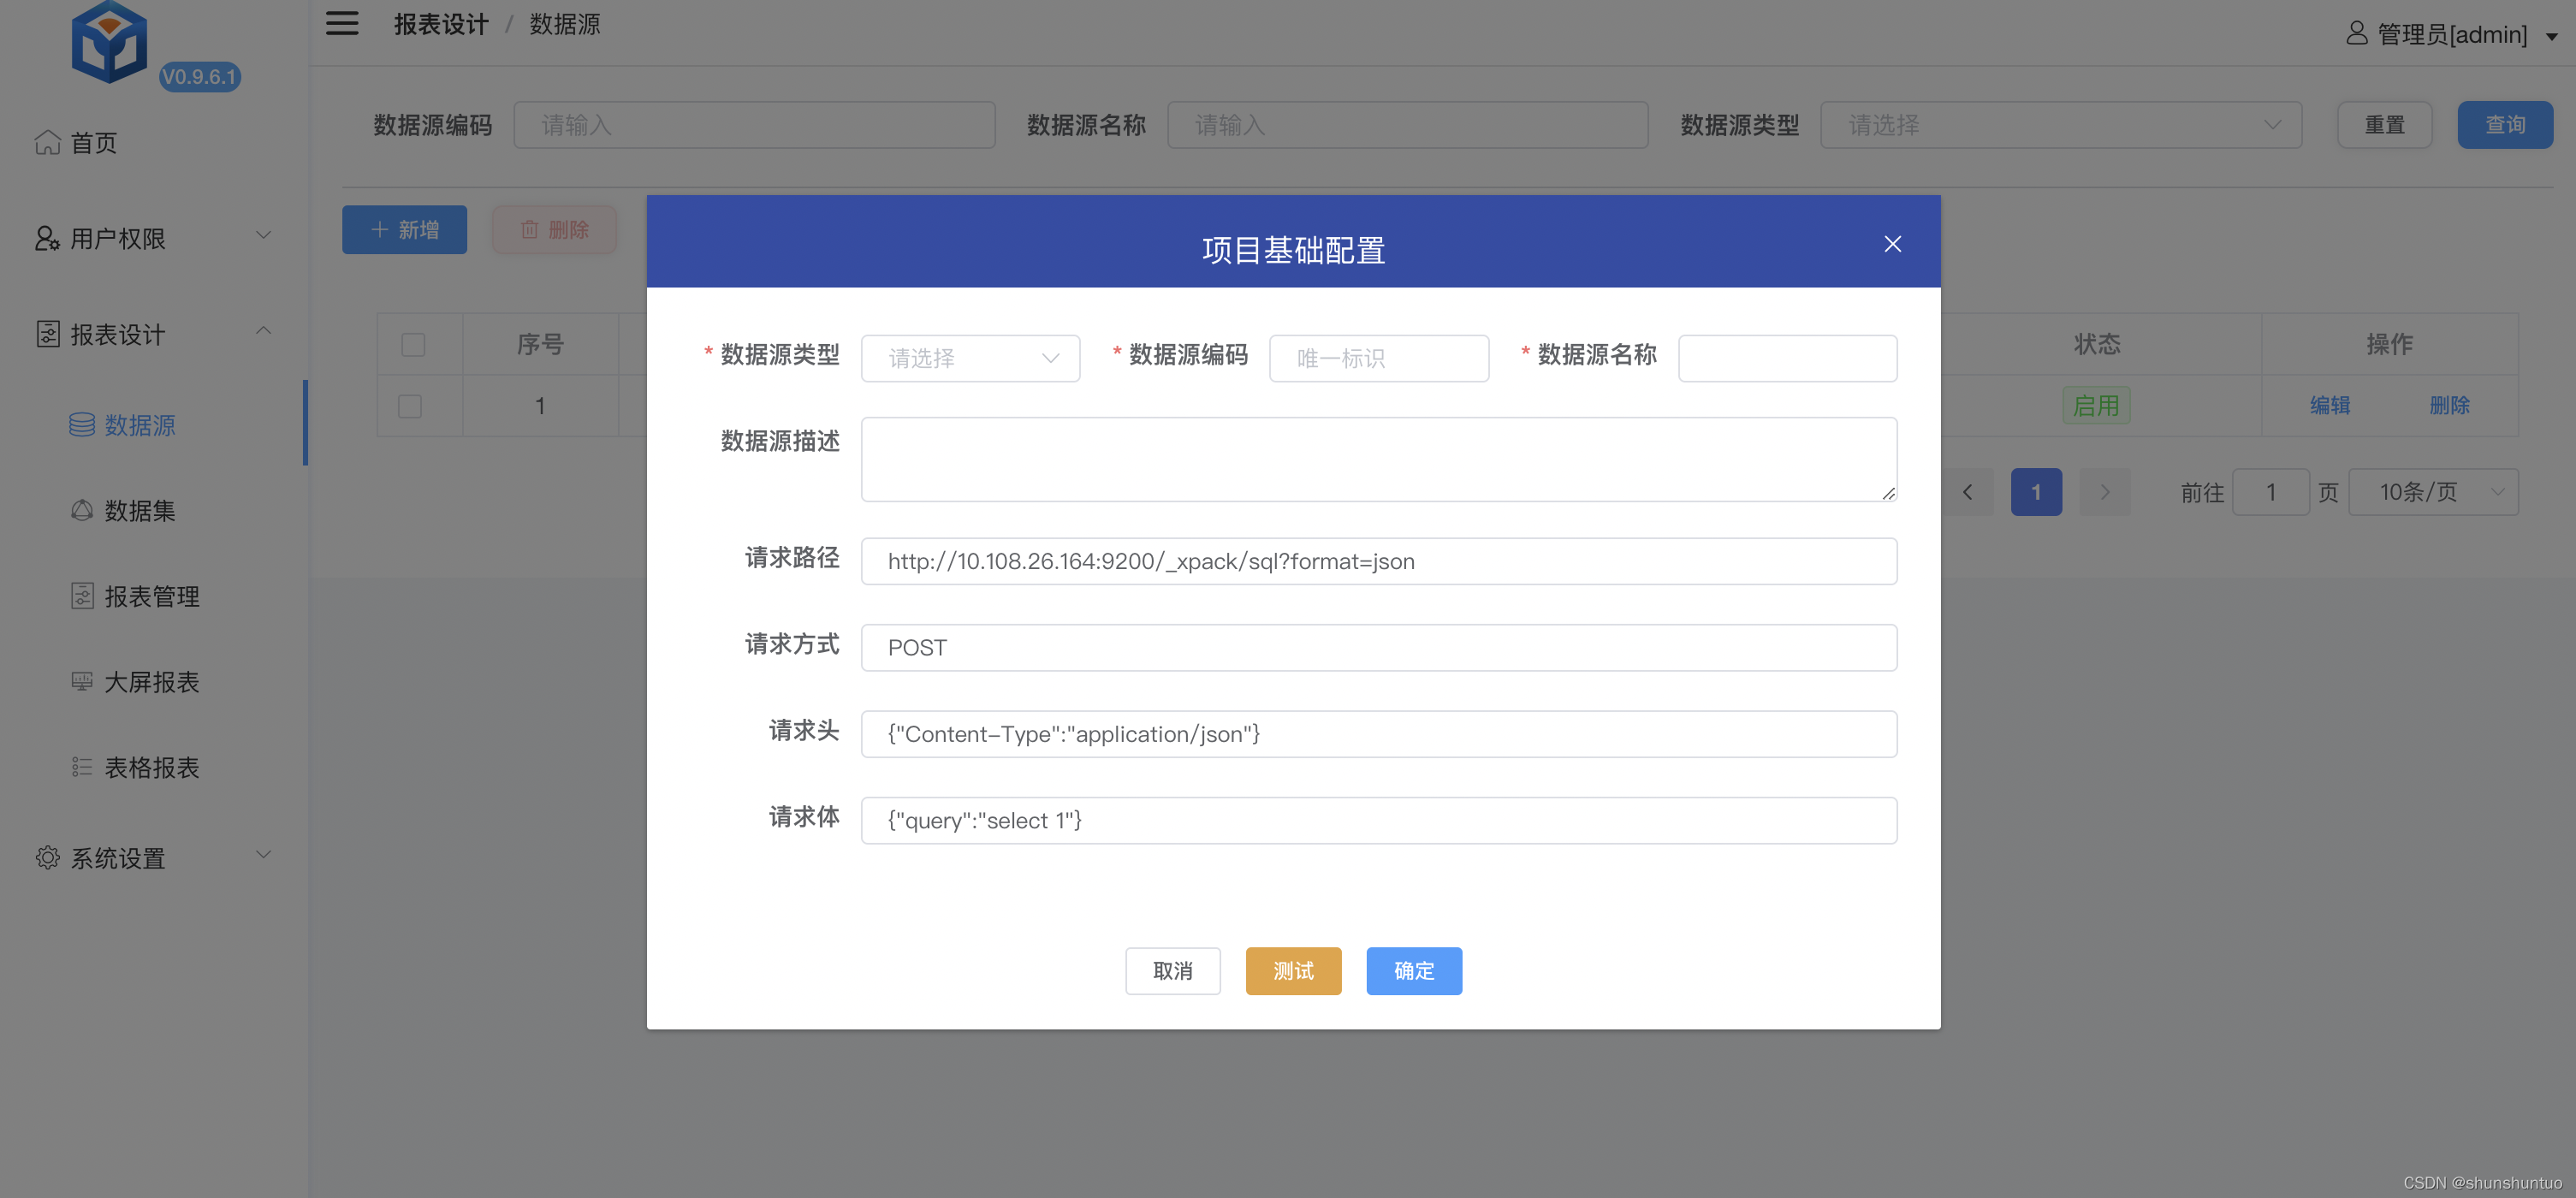Click into the 数据源描述 text area
The image size is (2576, 1198).
(1378, 459)
